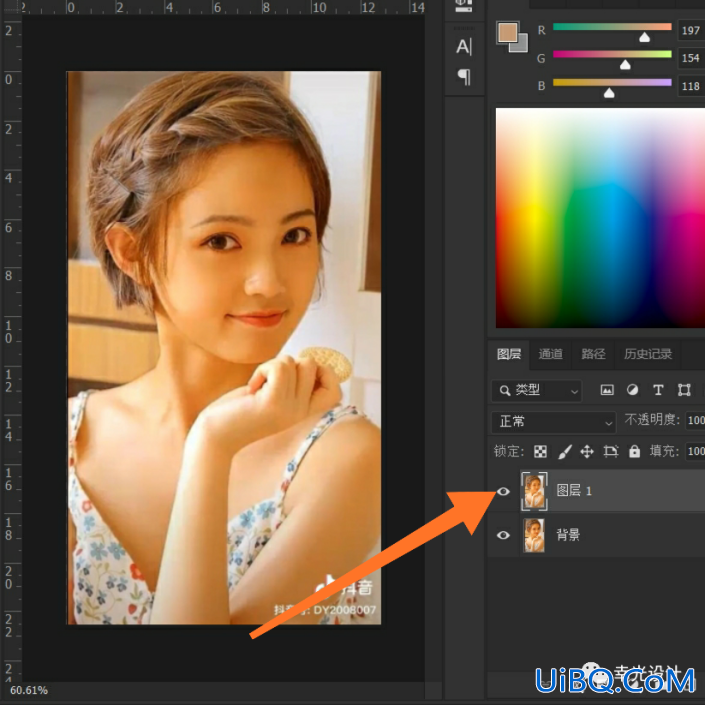
Task: Hide the 图层 1 layer
Action: 503,491
